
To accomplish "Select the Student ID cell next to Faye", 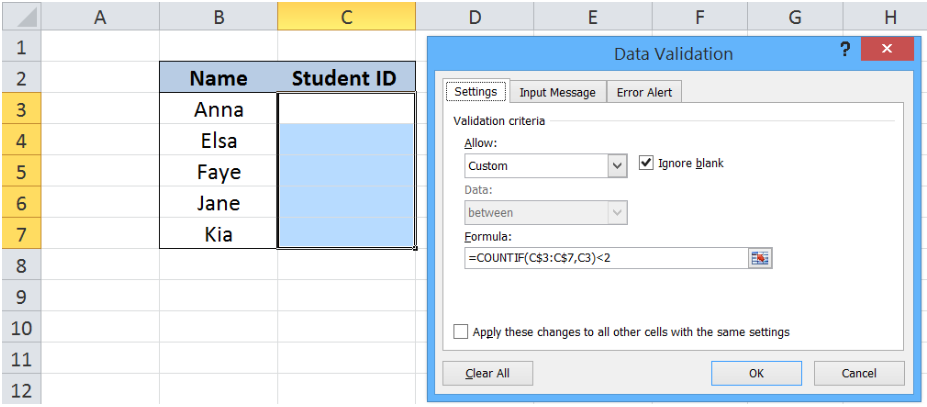I will (346, 172).
